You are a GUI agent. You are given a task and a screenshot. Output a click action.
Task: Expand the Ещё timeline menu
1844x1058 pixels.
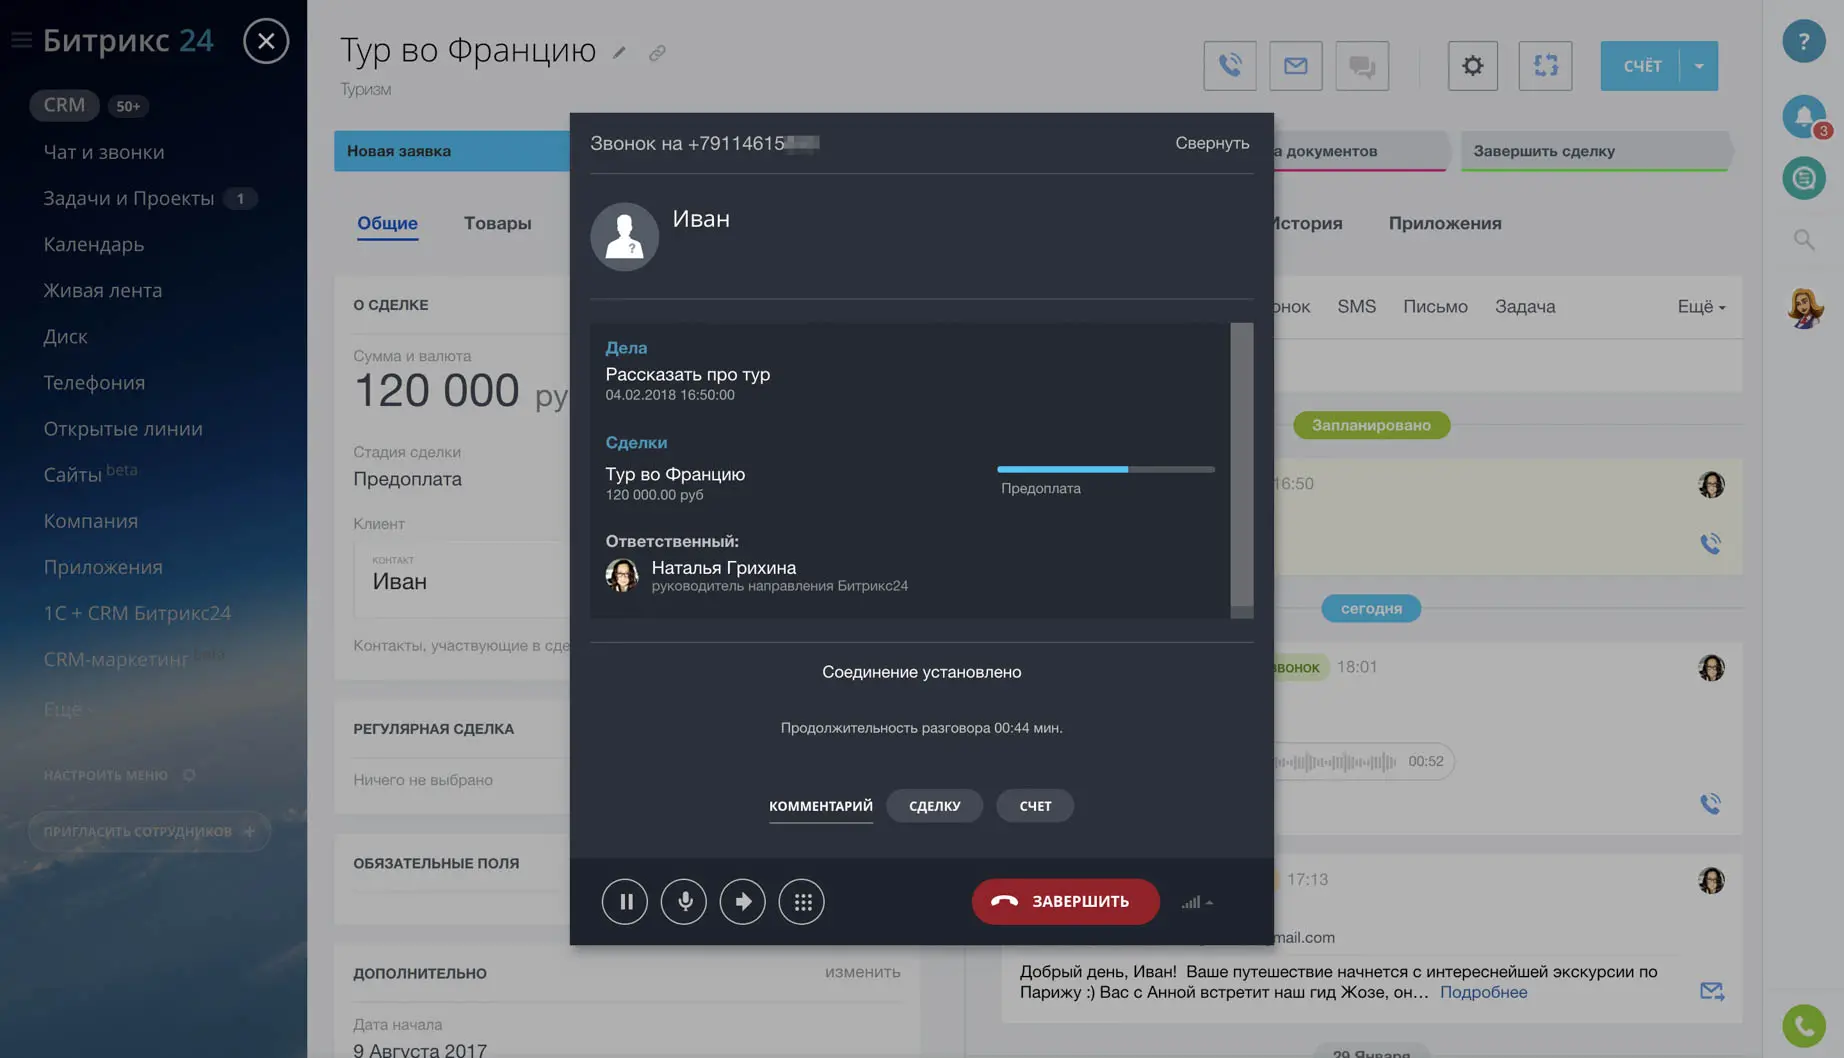click(x=1701, y=306)
